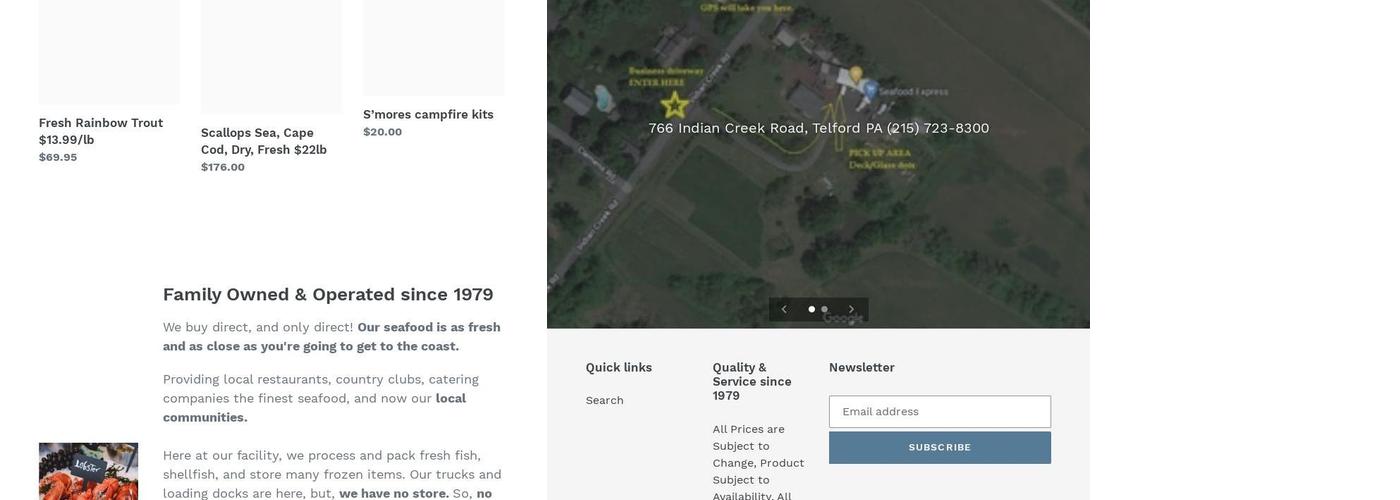Viewport: 1400px width, 500px height.
Task: Click the $69.95 trout price
Action: point(58,157)
